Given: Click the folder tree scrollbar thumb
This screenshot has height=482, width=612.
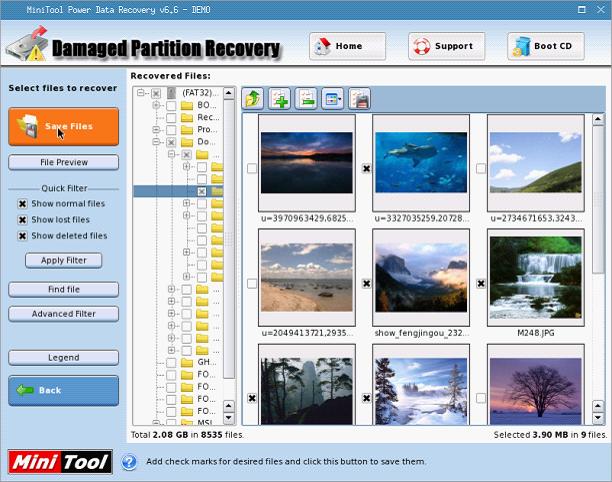Looking at the screenshot, I should coord(229,238).
